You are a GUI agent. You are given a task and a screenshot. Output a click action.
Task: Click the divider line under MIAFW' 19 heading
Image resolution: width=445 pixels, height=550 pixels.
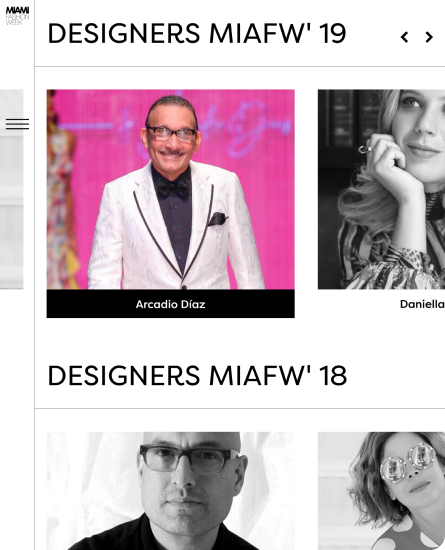(x=240, y=66)
